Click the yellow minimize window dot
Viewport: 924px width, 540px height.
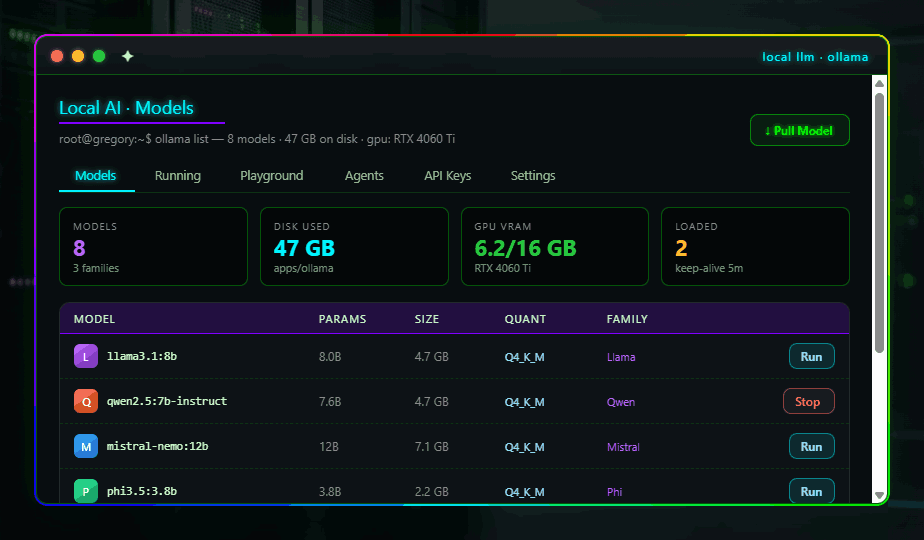pyautogui.click(x=78, y=56)
